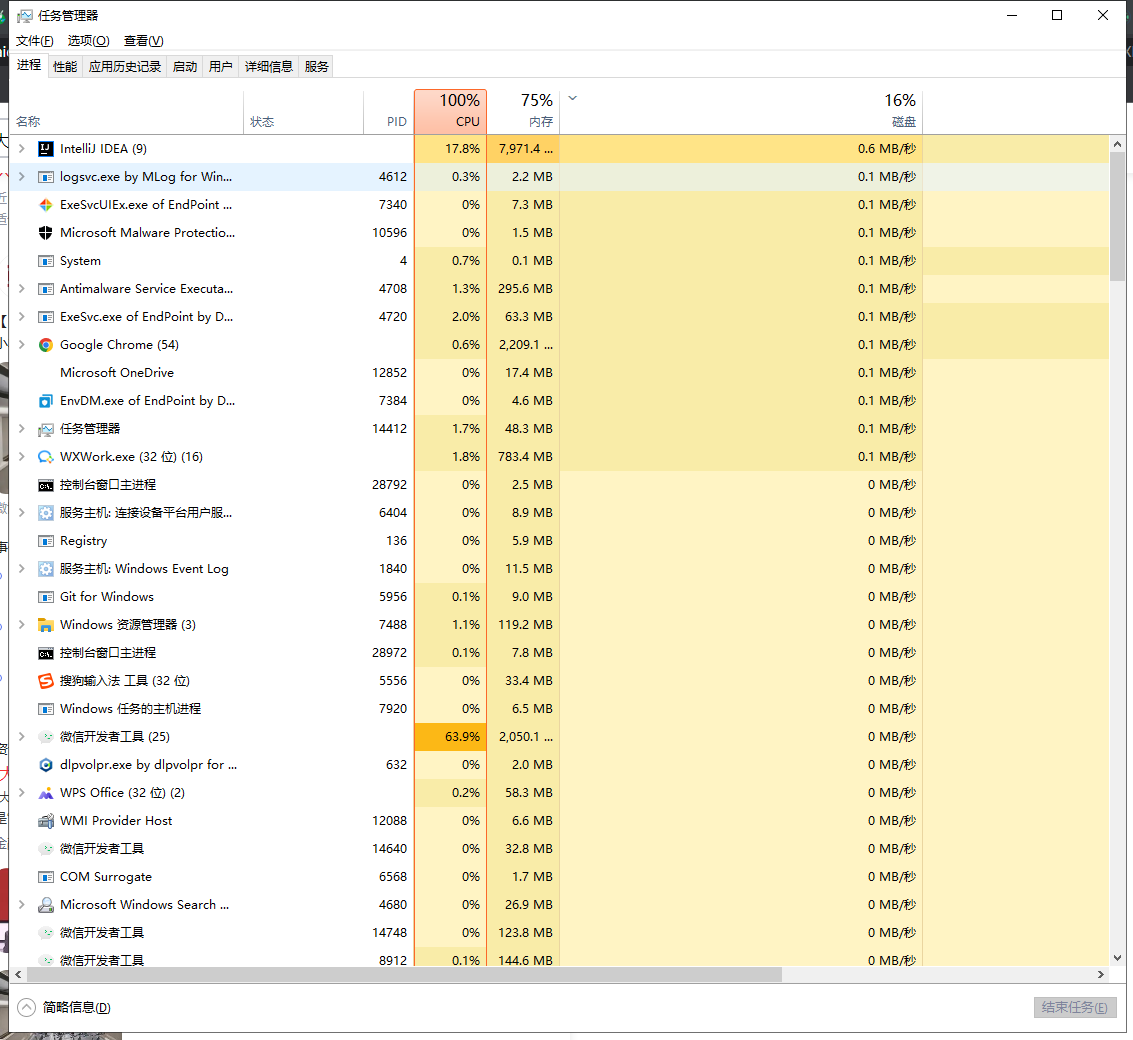Click the horizontal scrollbar left arrow

18,975
